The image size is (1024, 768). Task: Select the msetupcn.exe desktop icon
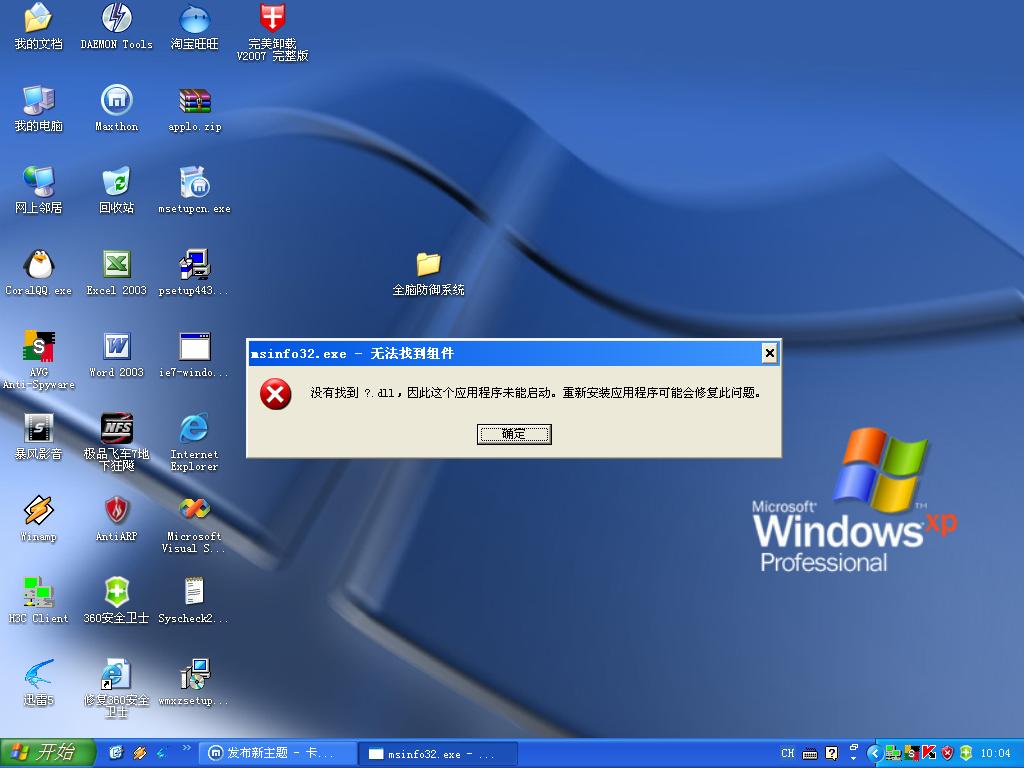click(x=195, y=190)
